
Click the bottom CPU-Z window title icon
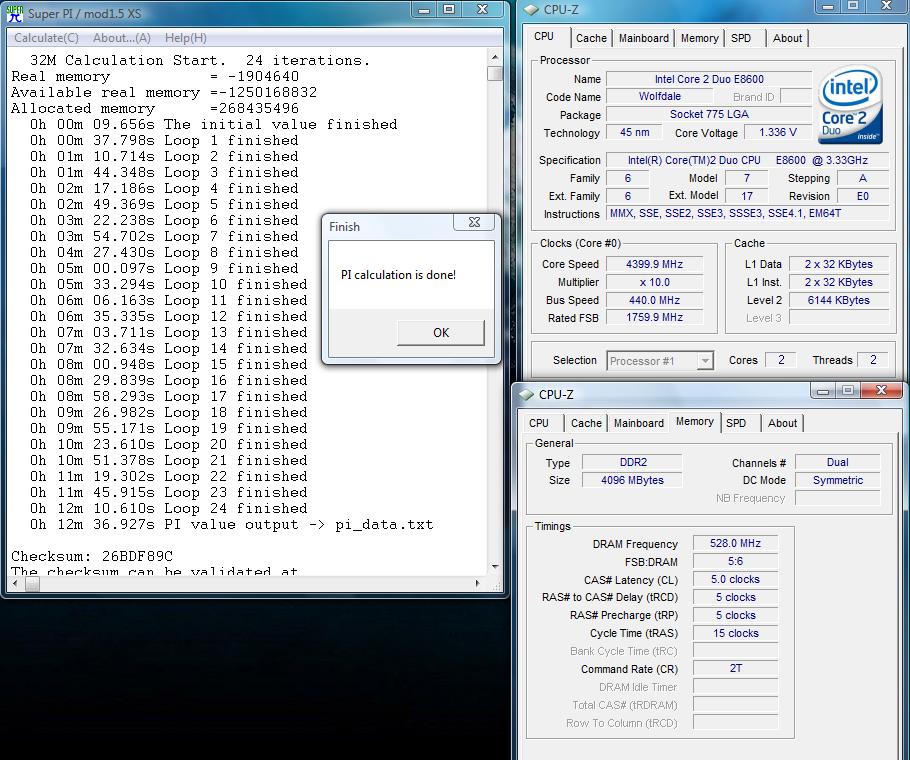[526, 395]
